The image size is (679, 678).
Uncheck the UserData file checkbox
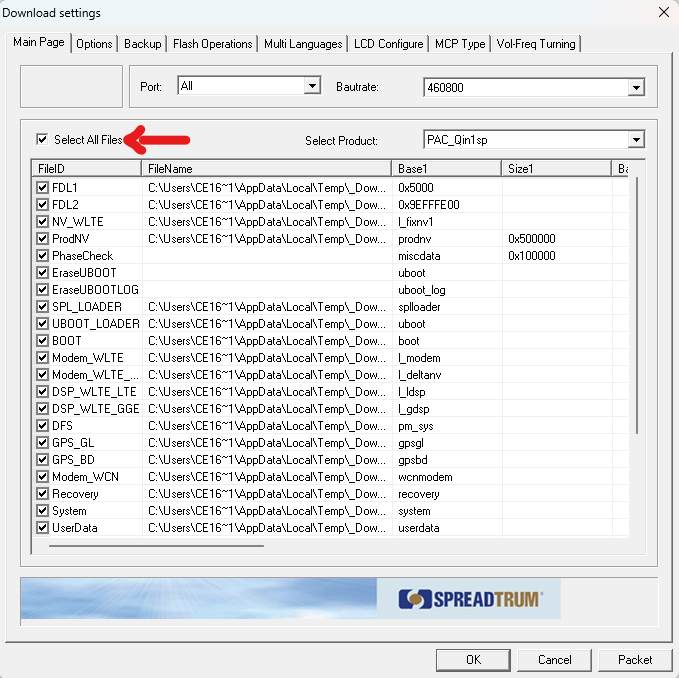[42, 527]
